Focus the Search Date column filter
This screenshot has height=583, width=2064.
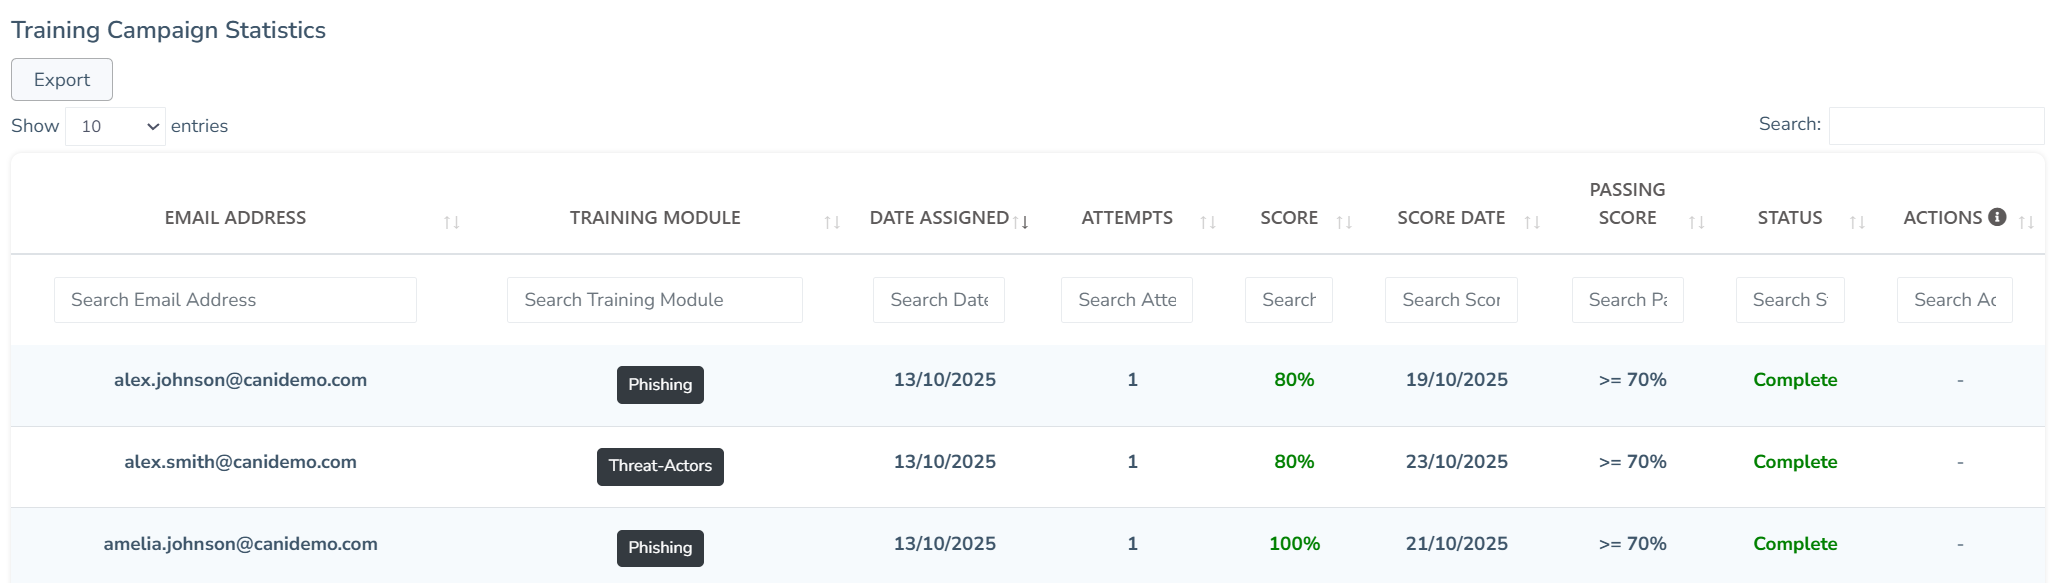(x=938, y=300)
